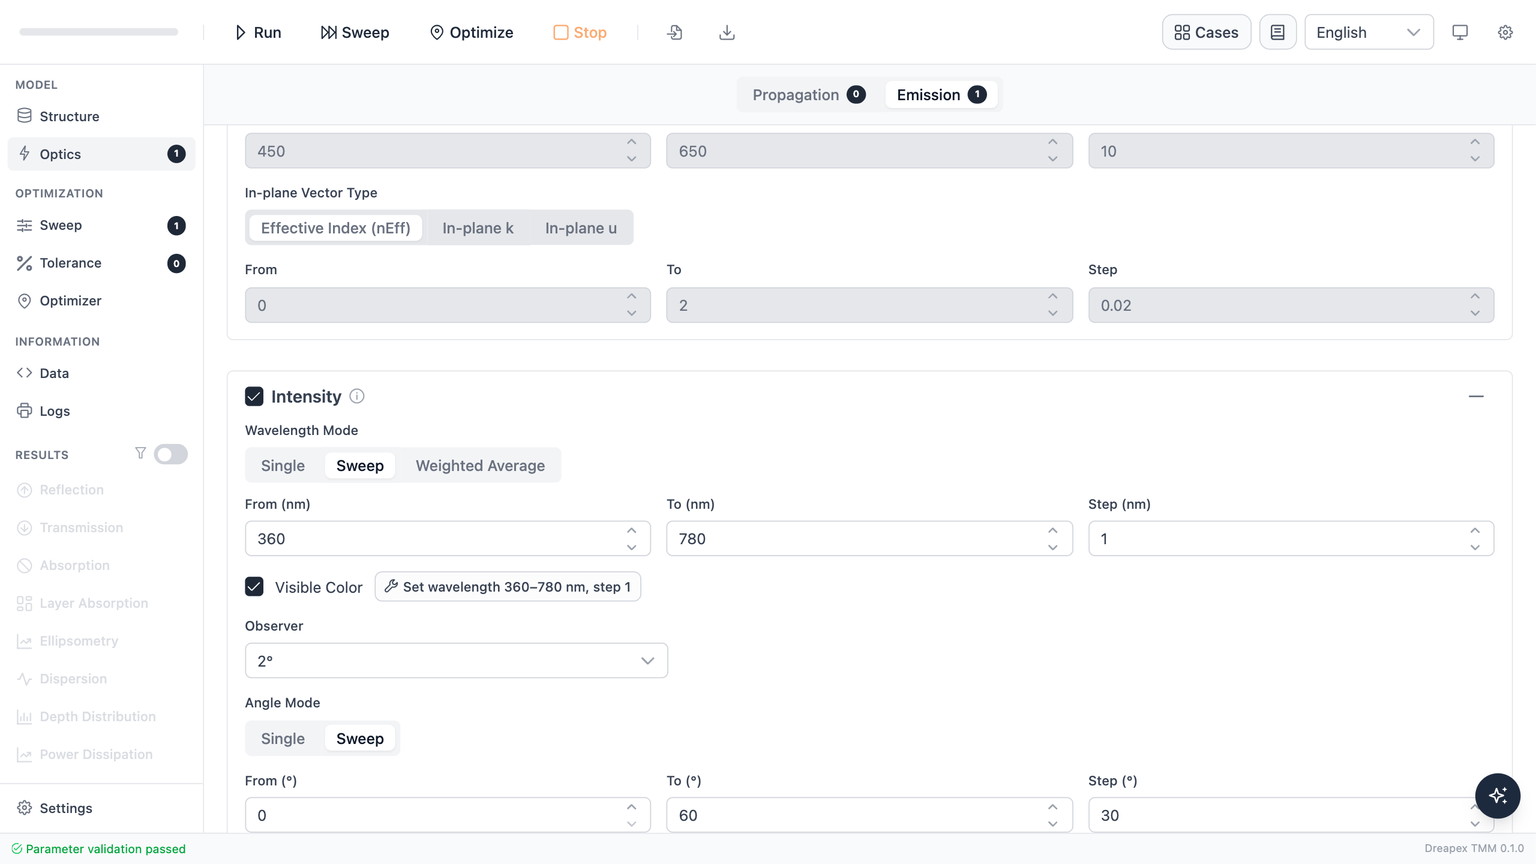The image size is (1536, 864).
Task: Increment the From (nm) 360 value
Action: point(632,531)
